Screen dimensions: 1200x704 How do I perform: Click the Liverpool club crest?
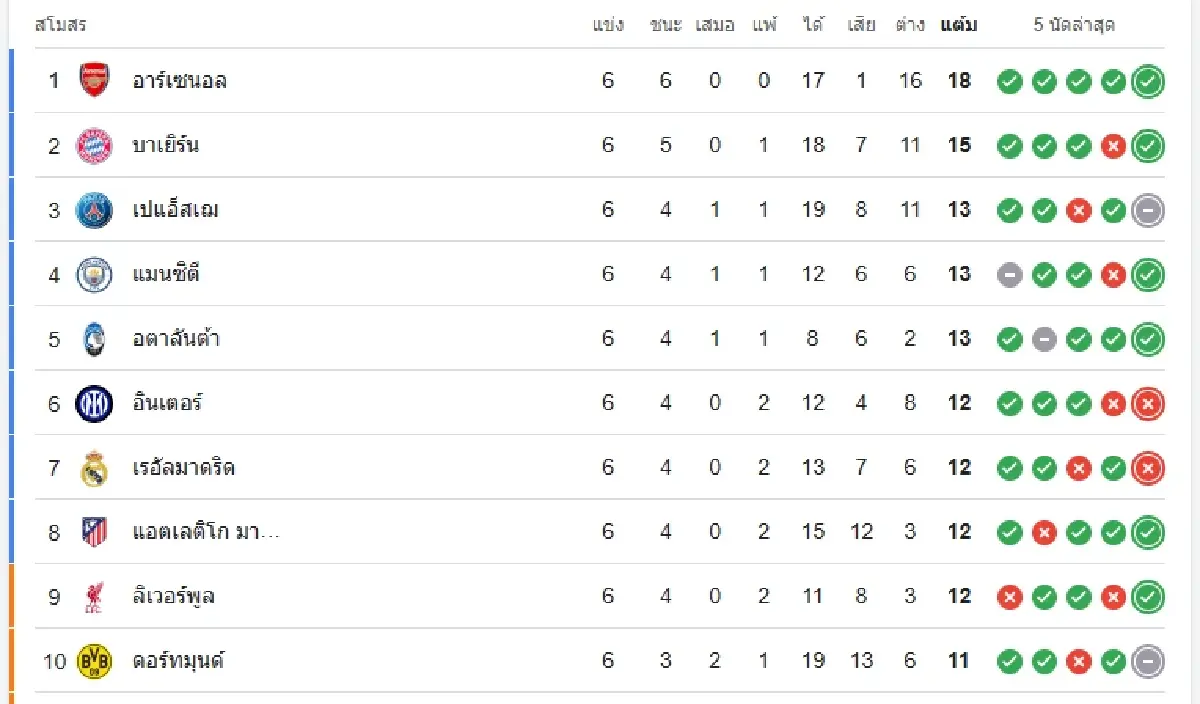coord(94,597)
